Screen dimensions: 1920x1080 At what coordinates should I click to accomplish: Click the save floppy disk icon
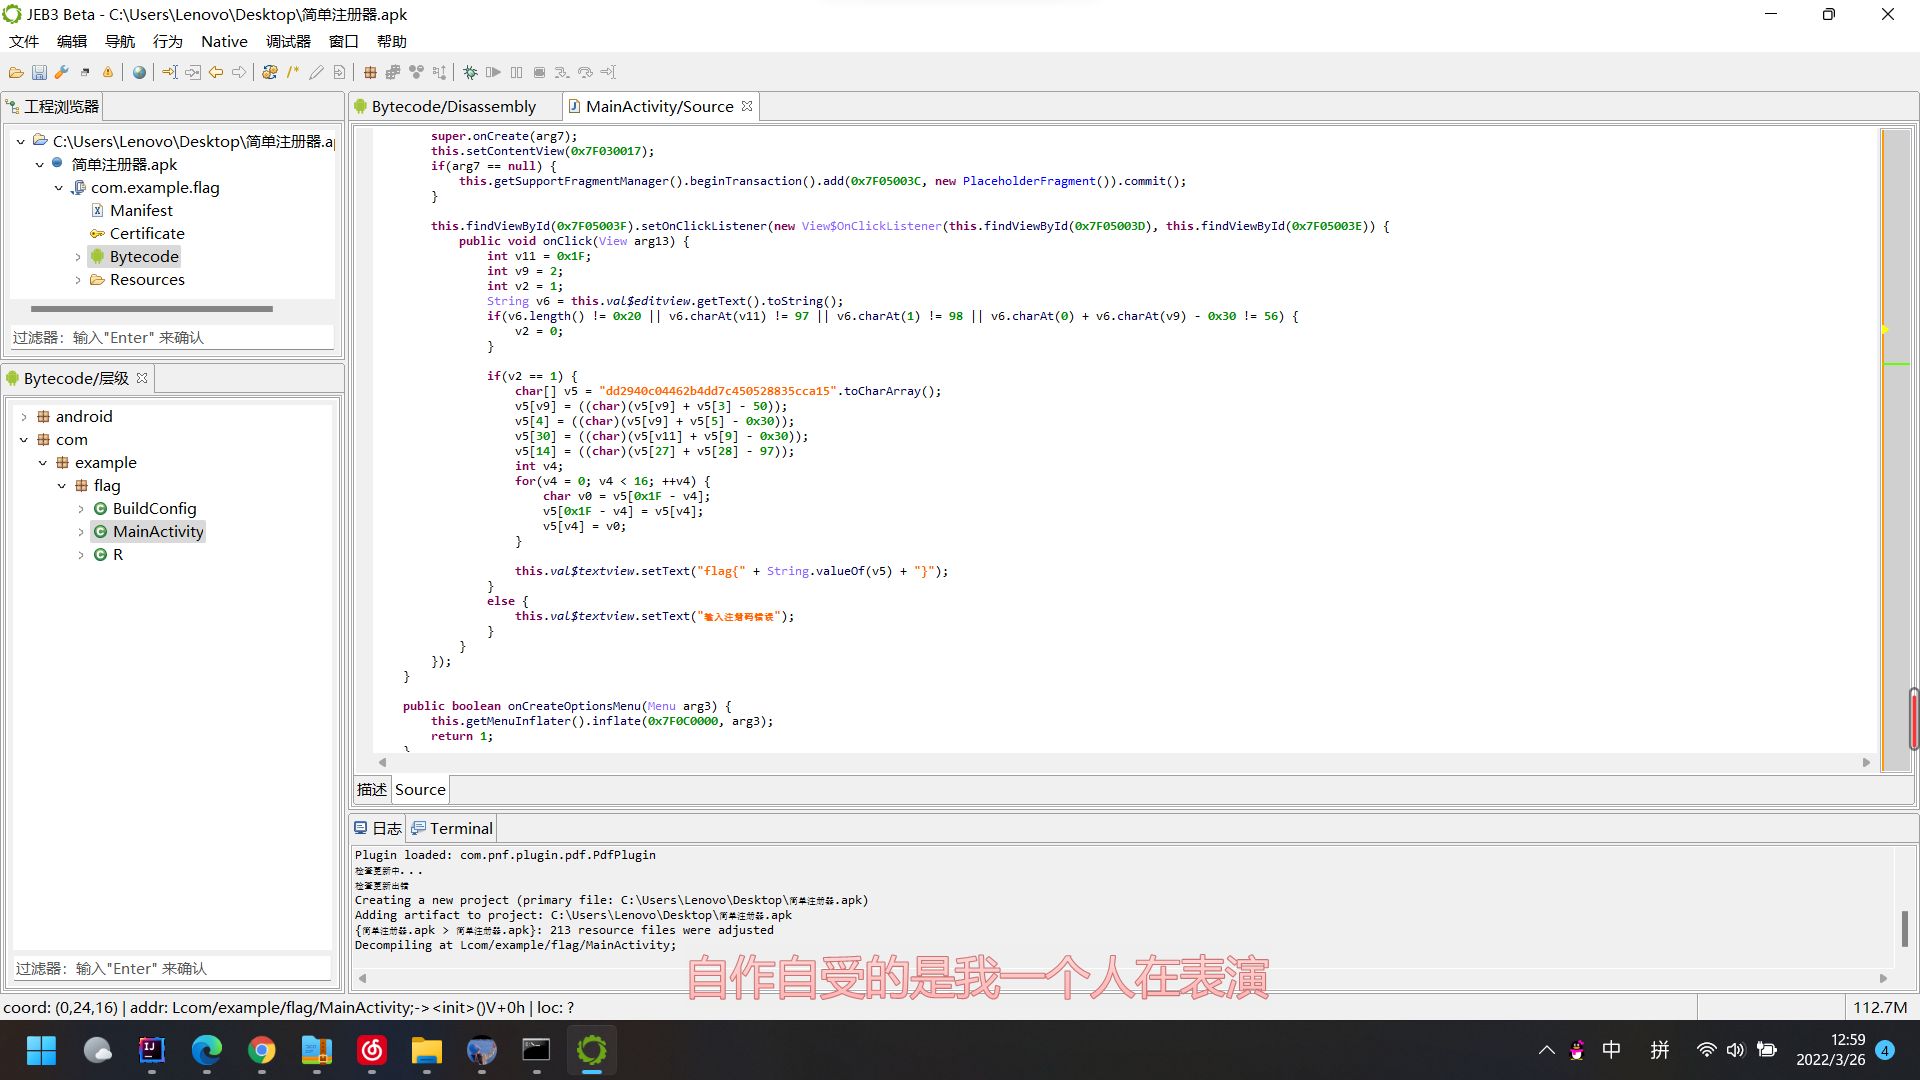39,72
